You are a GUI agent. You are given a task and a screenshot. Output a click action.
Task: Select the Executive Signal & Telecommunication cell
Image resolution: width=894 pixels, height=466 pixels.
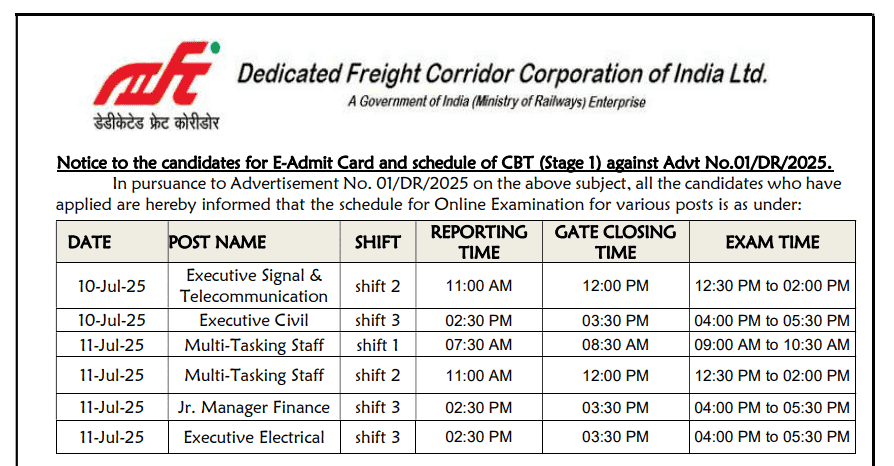point(254,285)
